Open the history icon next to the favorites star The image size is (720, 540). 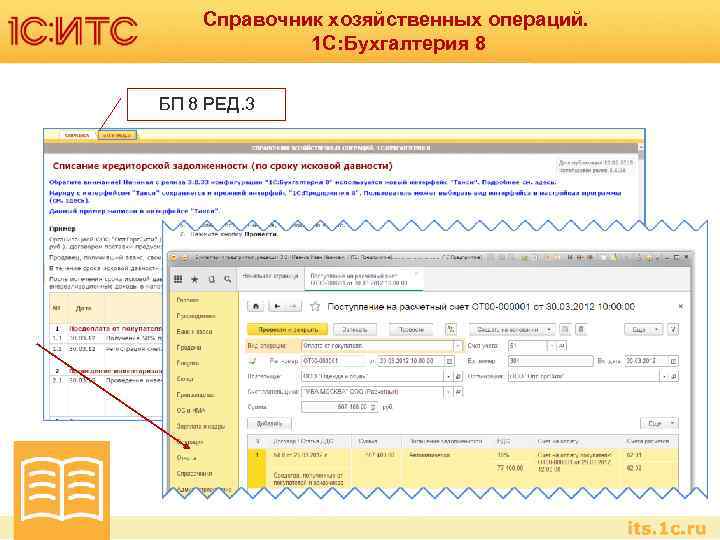(x=212, y=279)
